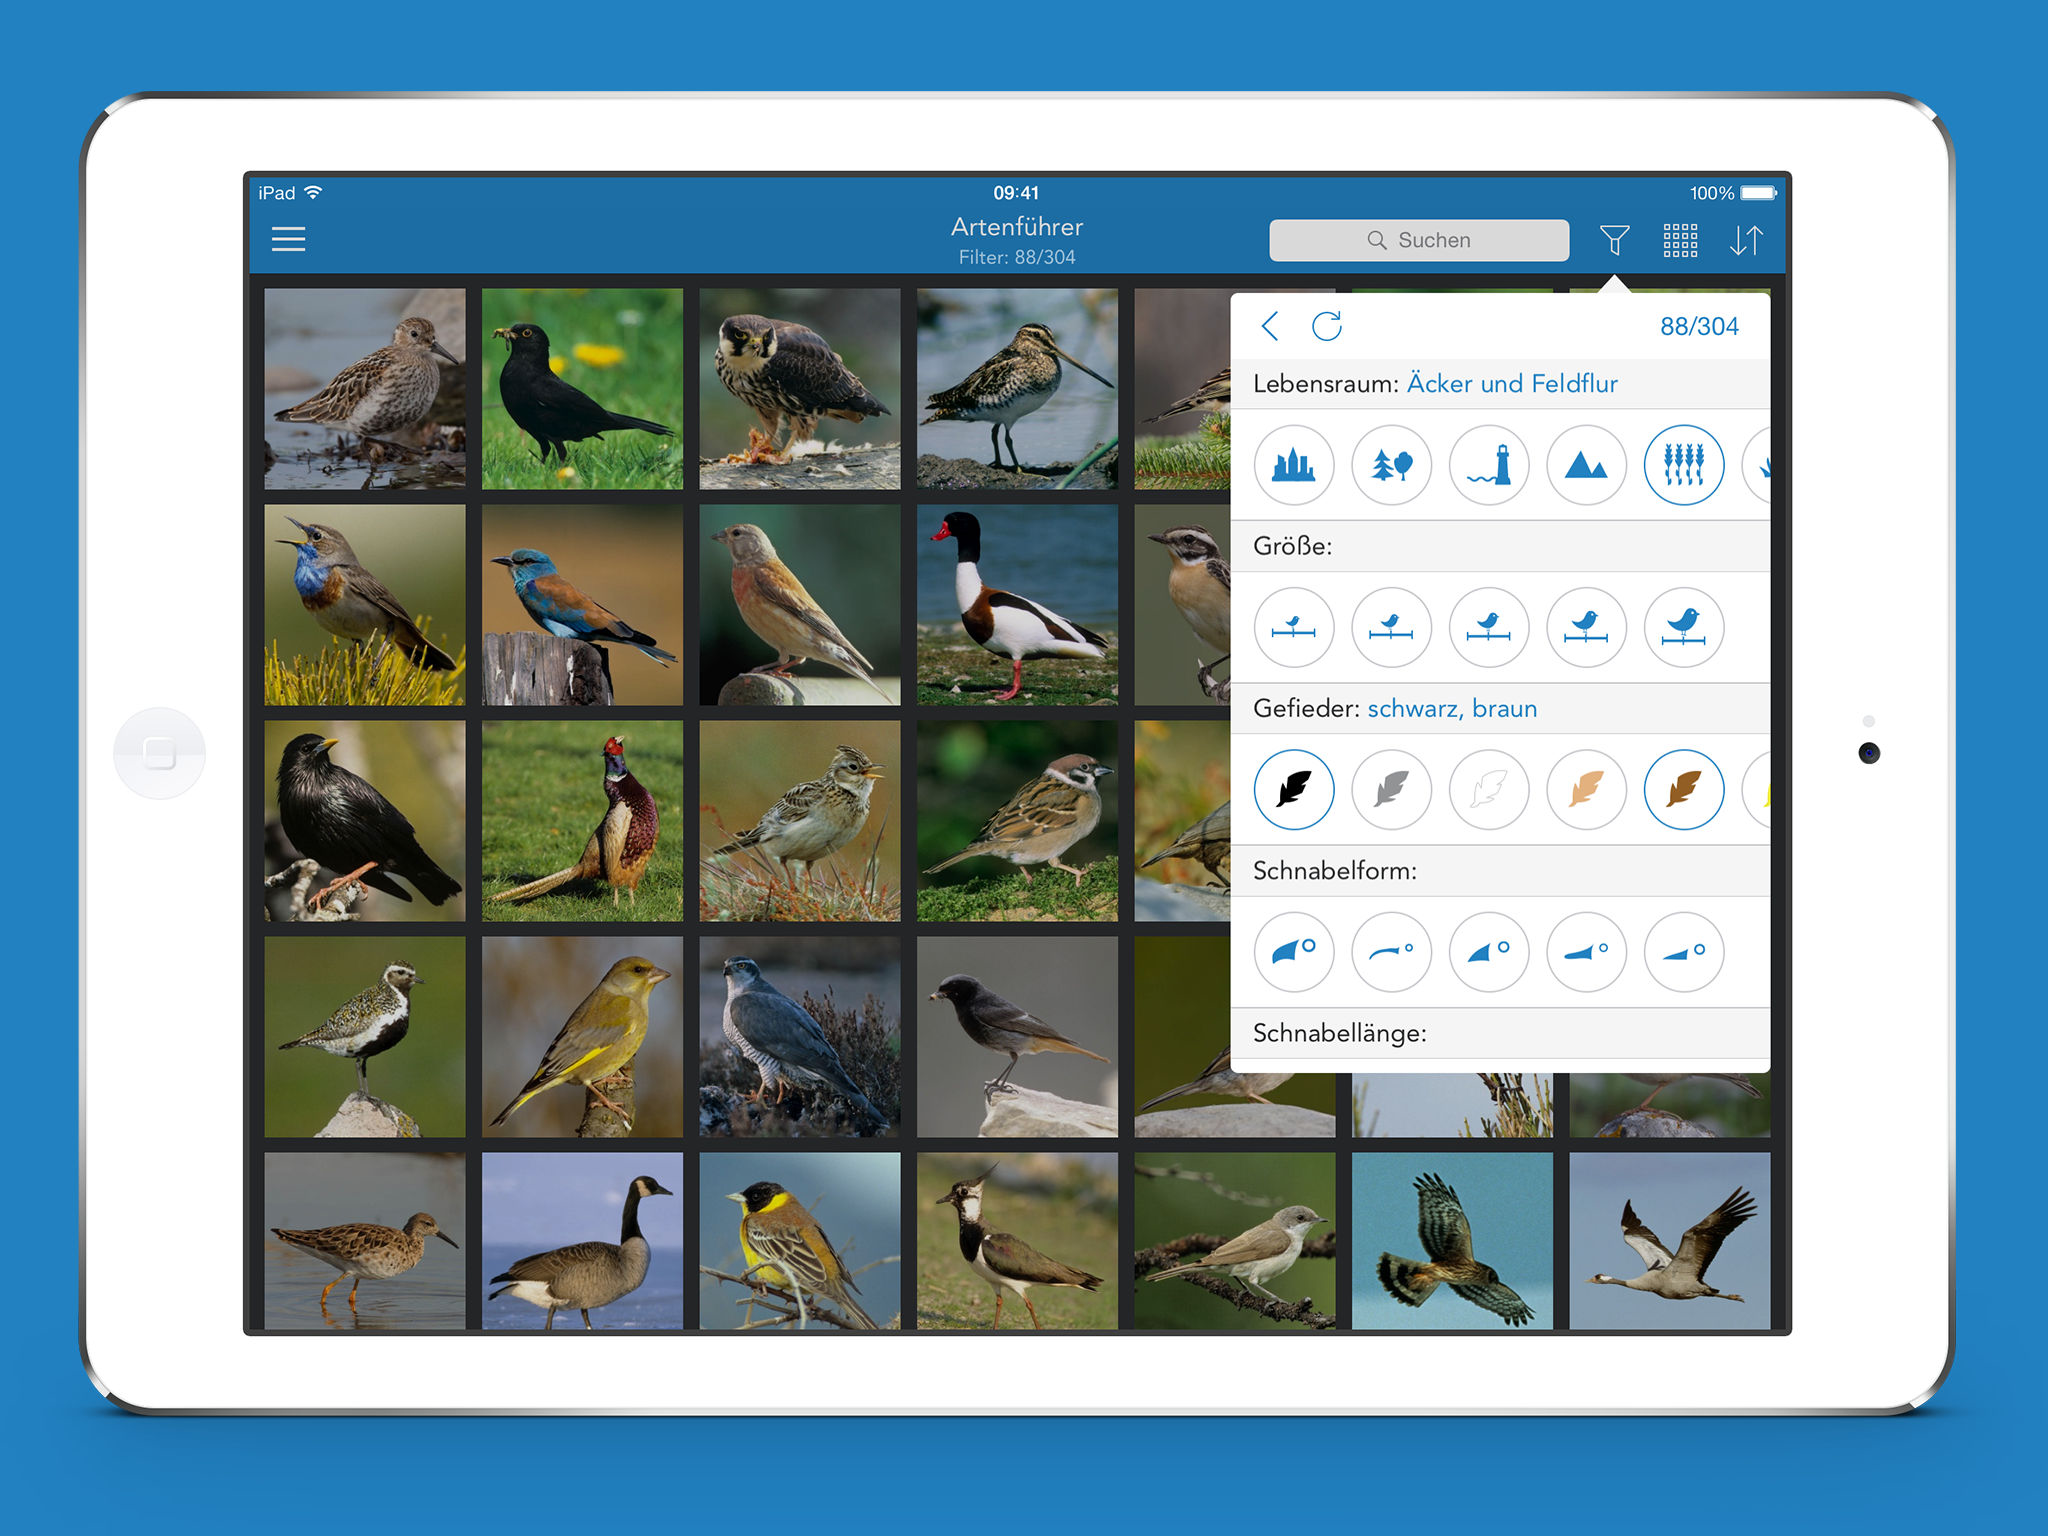Tap the Schnabellänge section header
The height and width of the screenshot is (1536, 2048).
point(1340,1033)
